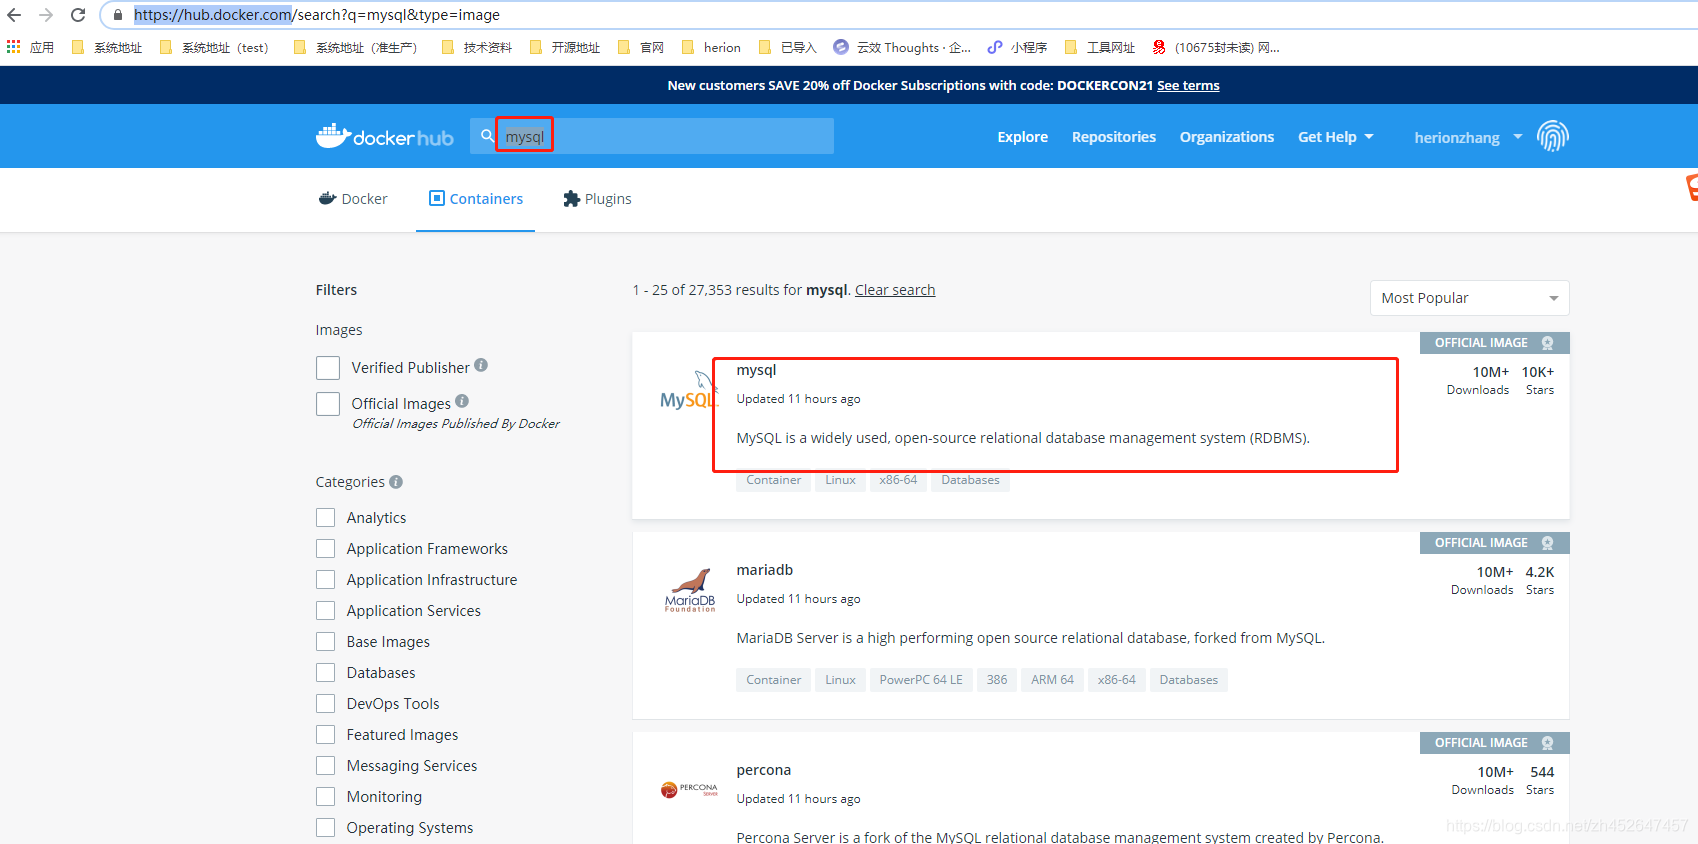
Task: Click the Clear search link
Action: coord(895,290)
